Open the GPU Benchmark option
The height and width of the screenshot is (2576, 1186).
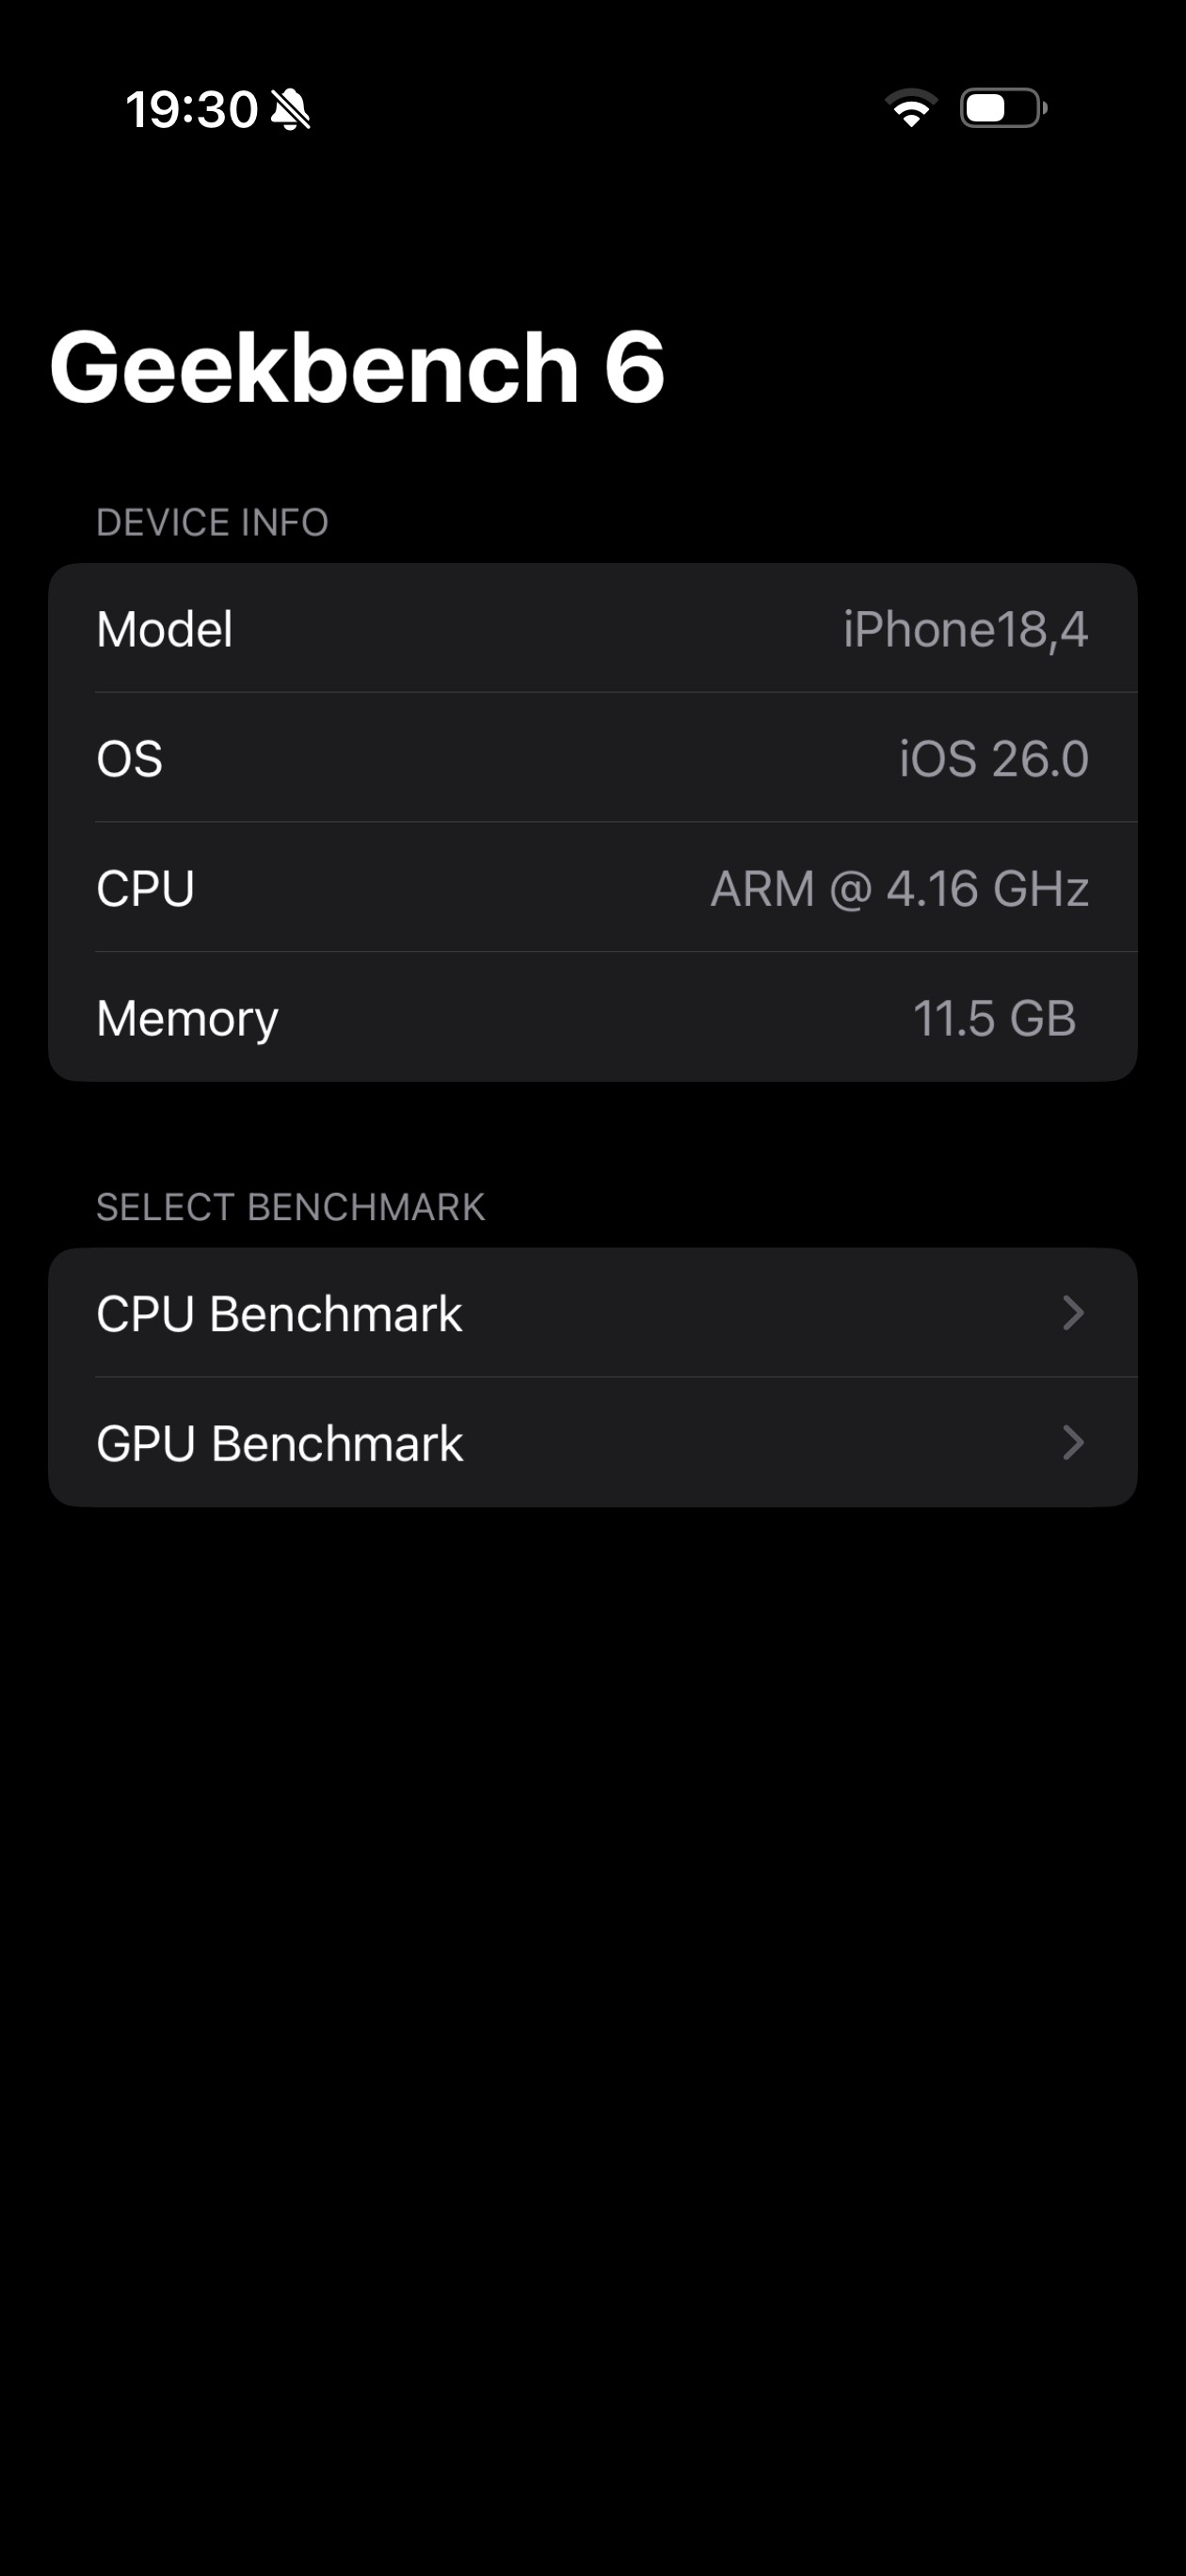coord(280,1443)
